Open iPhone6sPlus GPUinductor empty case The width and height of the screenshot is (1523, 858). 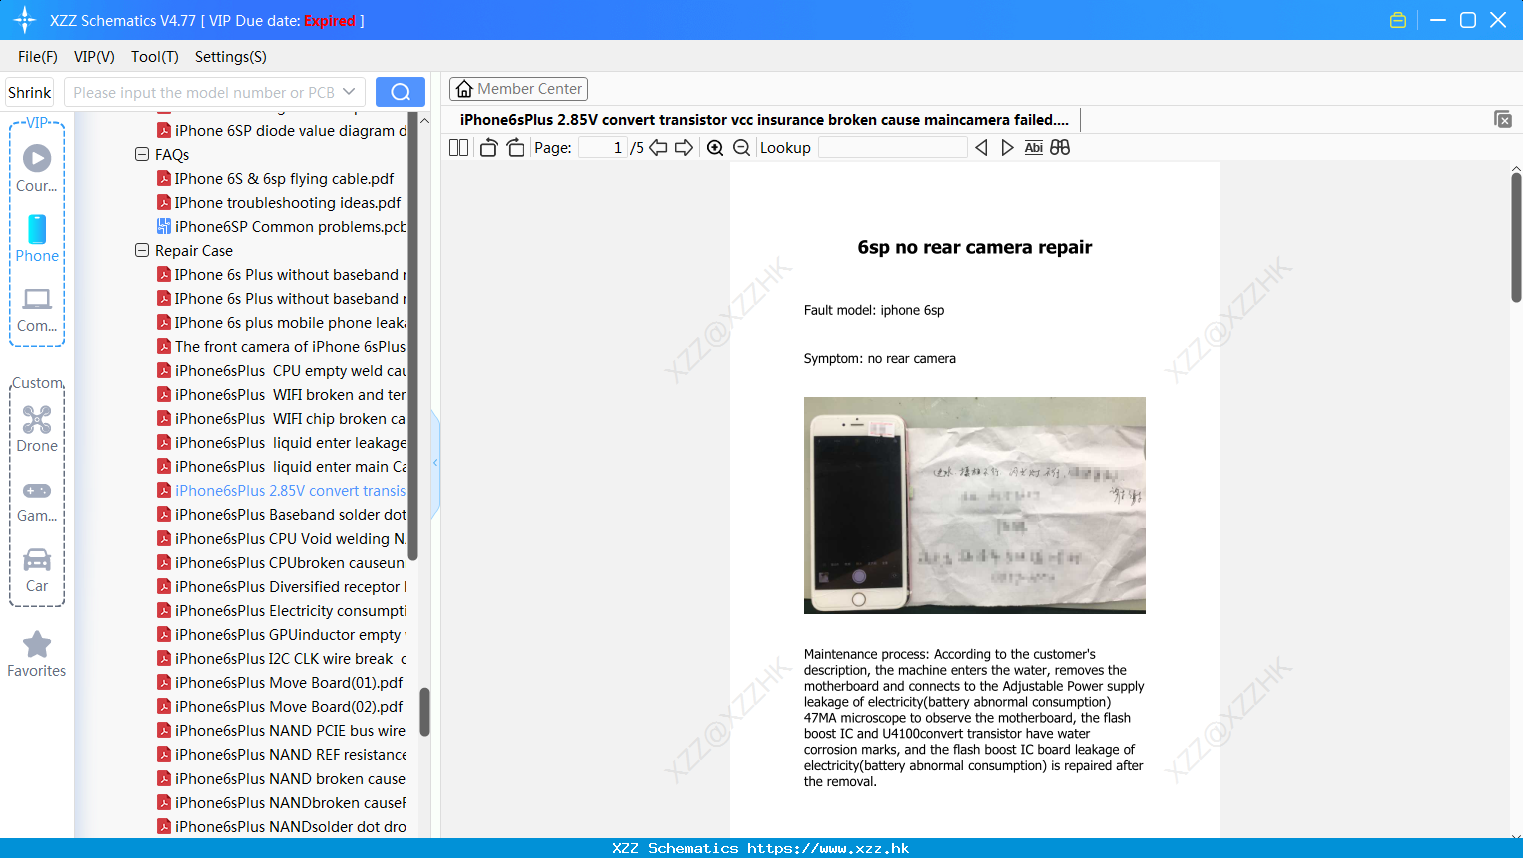pyautogui.click(x=282, y=634)
